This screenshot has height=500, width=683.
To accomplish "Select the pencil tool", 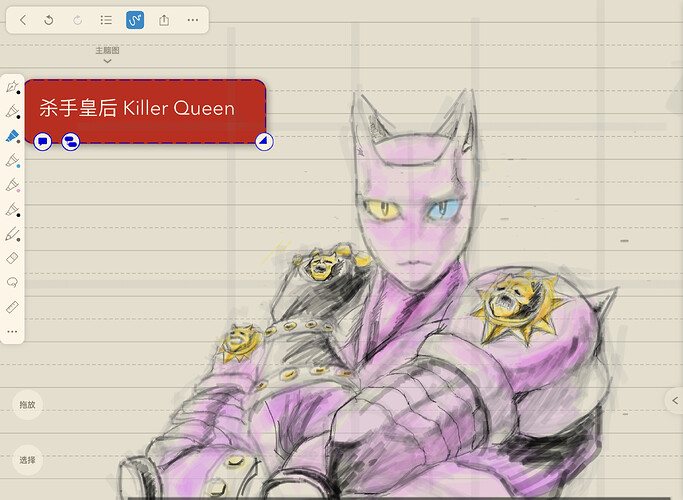I will point(12,234).
